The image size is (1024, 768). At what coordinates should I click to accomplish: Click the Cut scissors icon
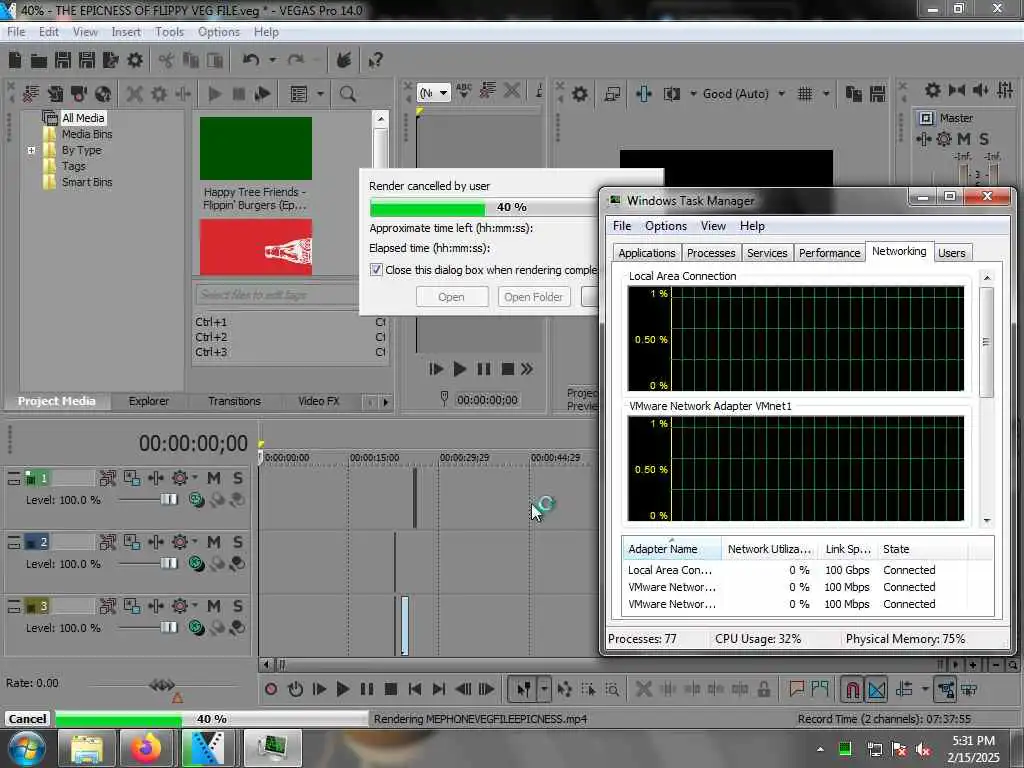coord(166,61)
